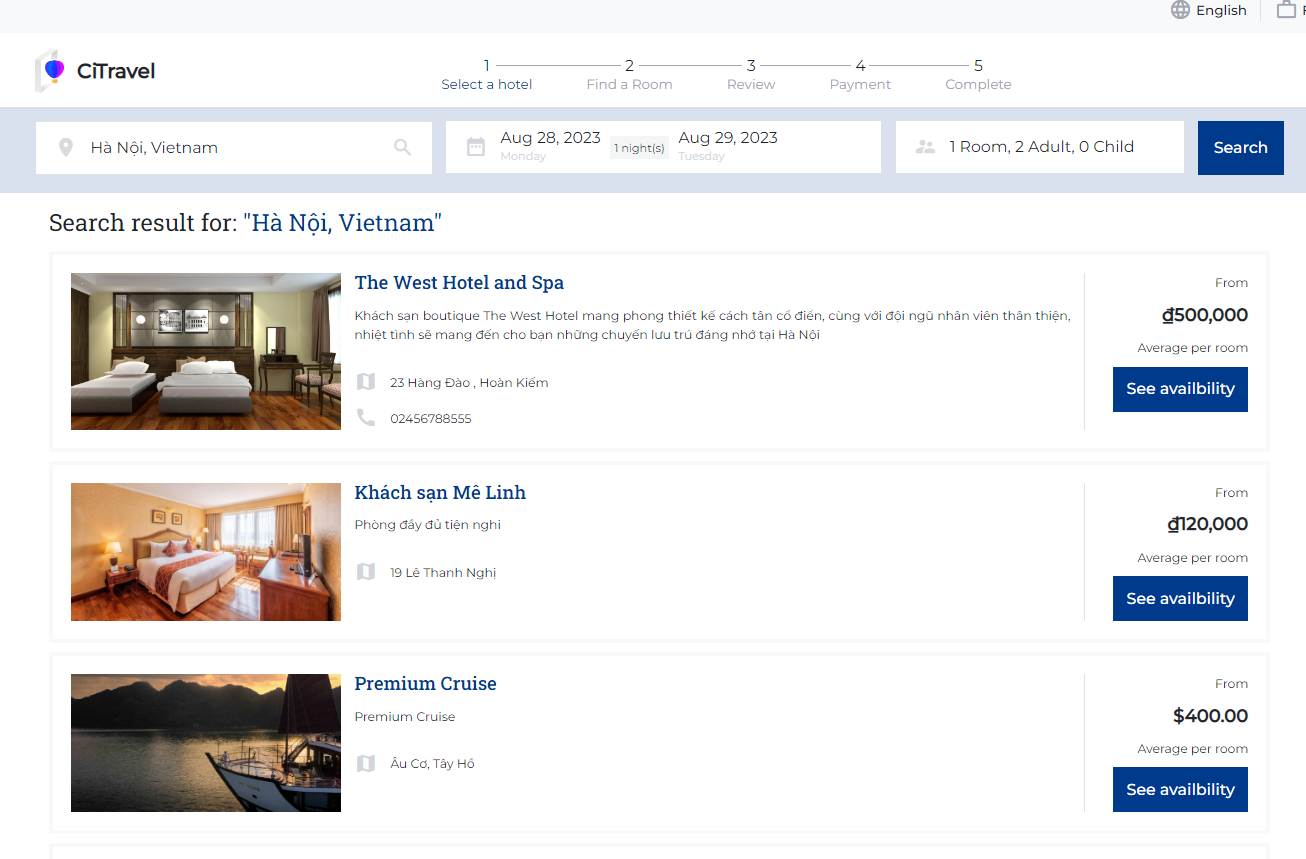Open the calendar icon for dates
This screenshot has height=859, width=1306.
pos(476,147)
